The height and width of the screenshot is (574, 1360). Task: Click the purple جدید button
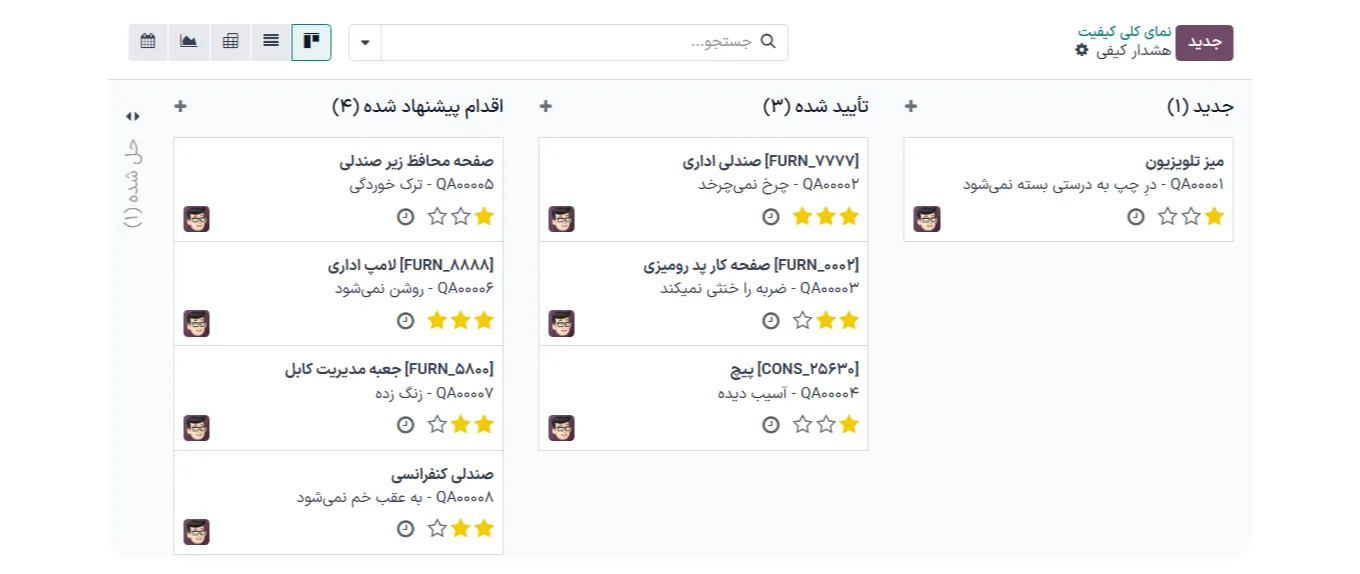click(x=1204, y=42)
